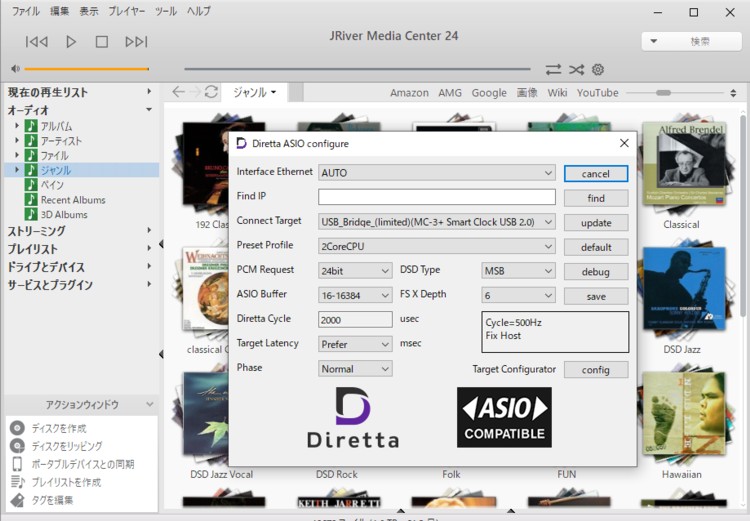The image size is (750, 521).
Task: Adjust the volume slider
Action: coord(87,69)
